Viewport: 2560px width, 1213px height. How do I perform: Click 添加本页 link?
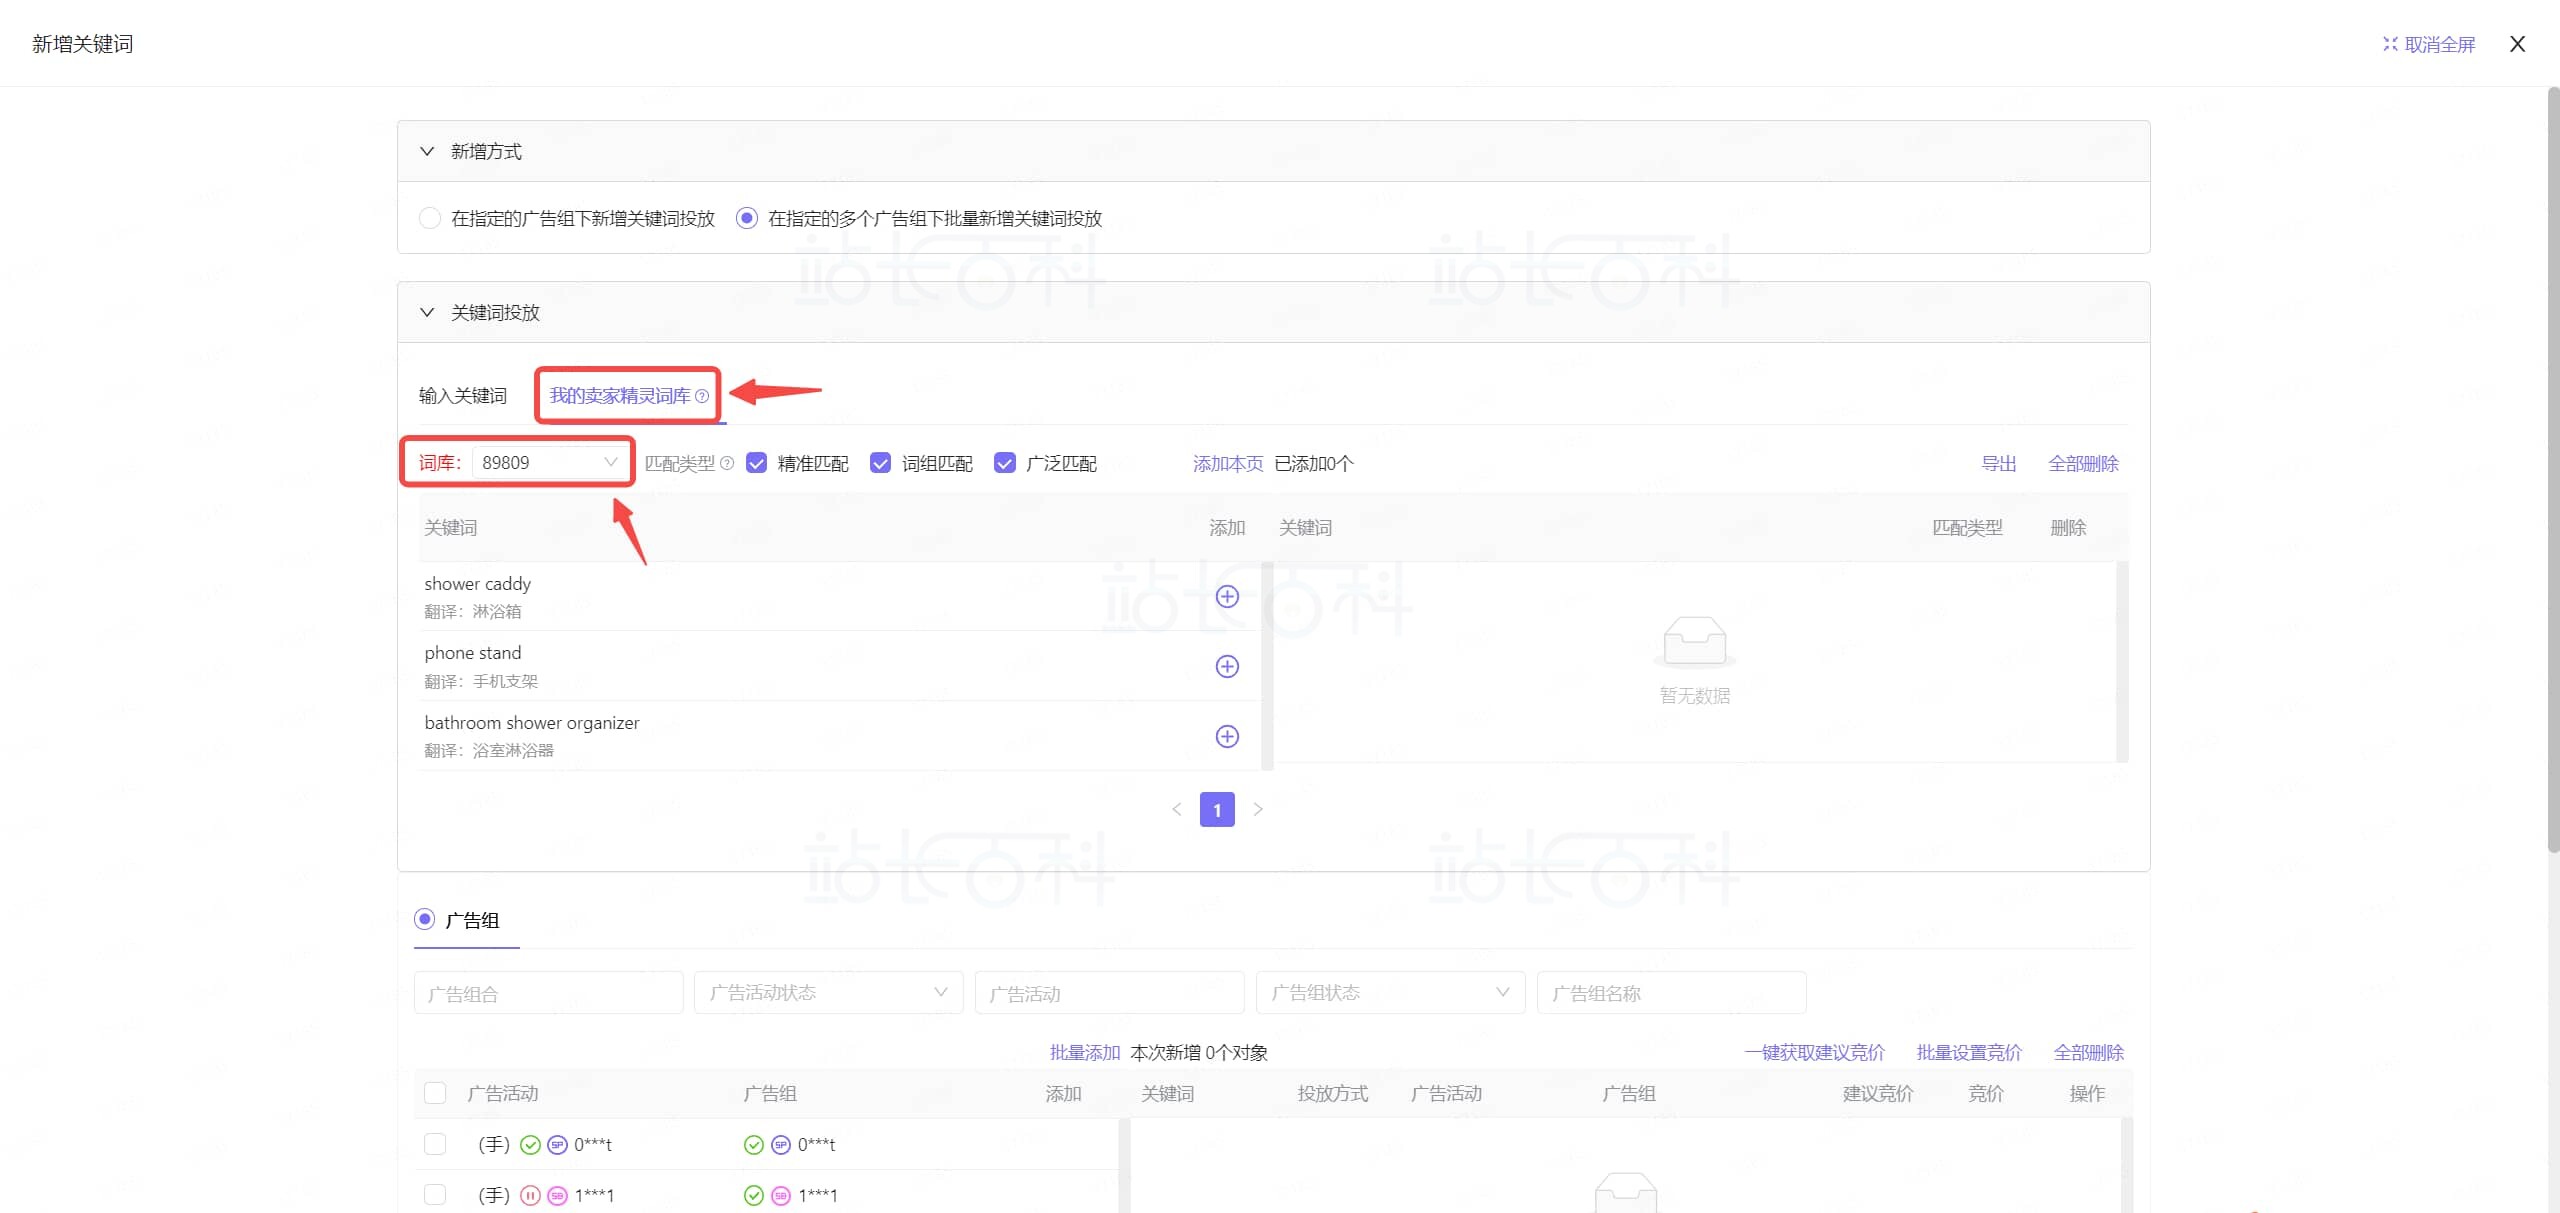pos(1227,464)
